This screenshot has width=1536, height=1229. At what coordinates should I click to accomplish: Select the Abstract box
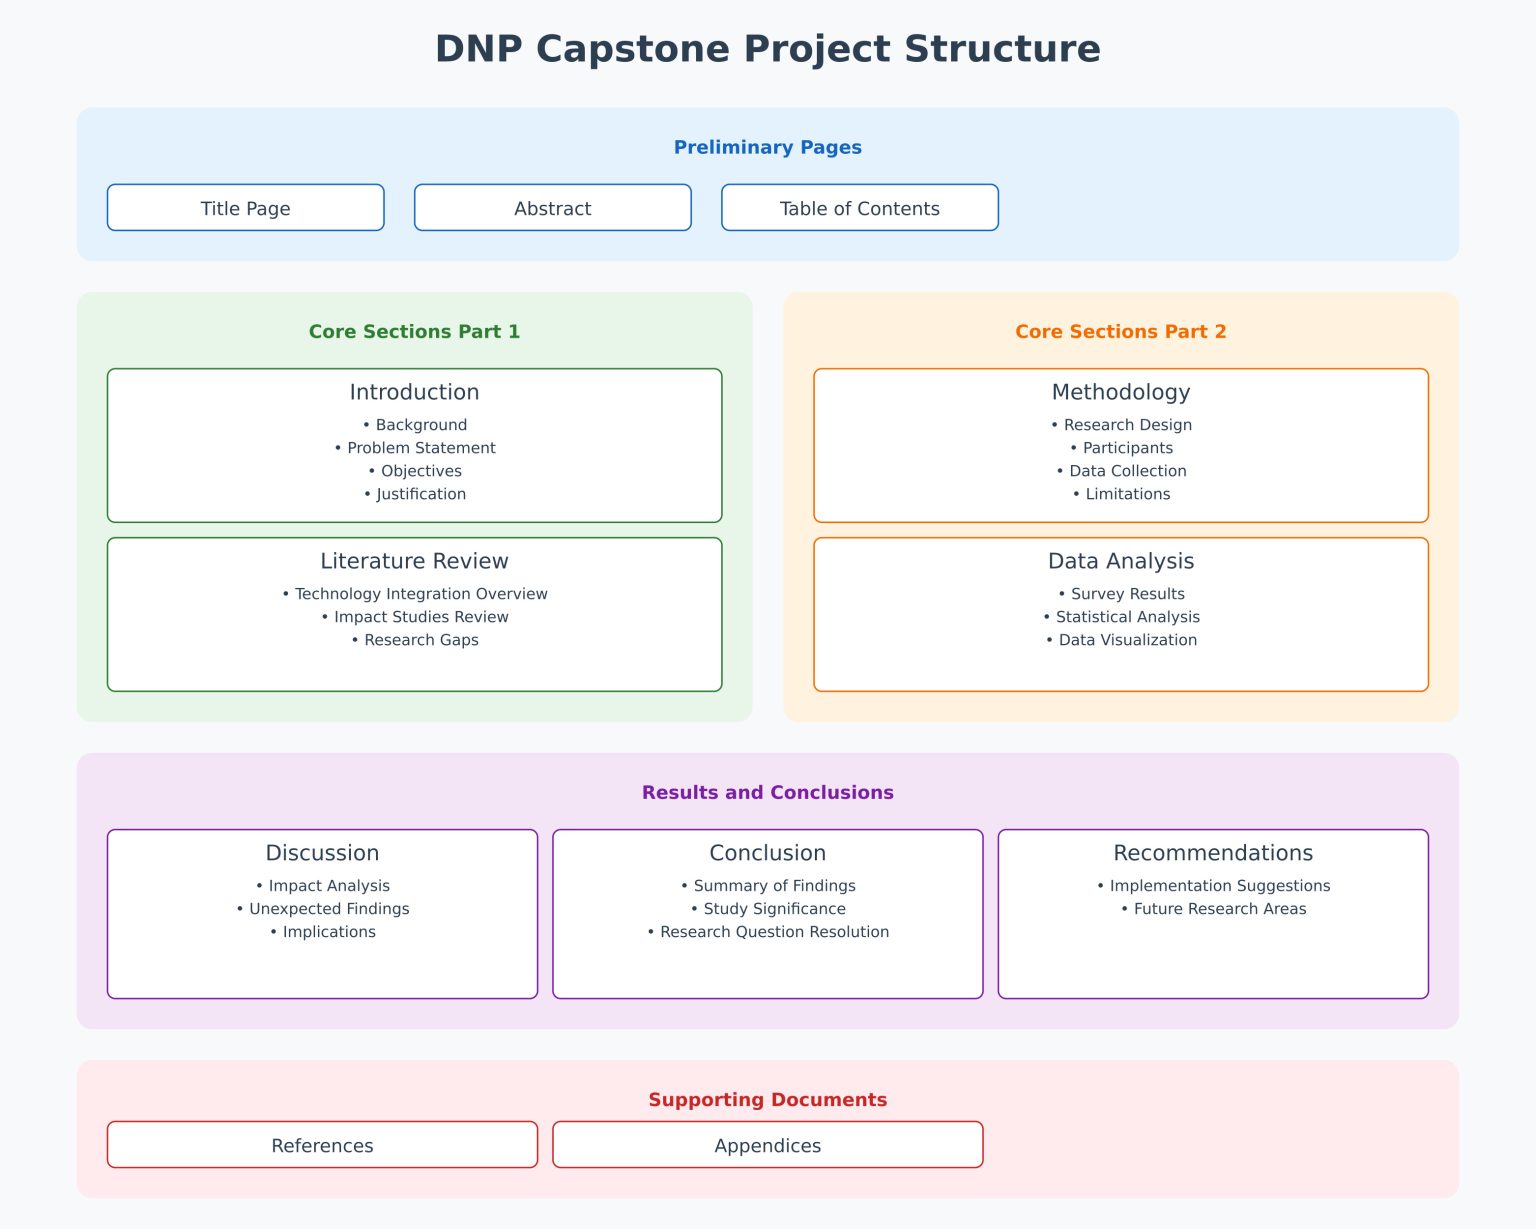[552, 208]
